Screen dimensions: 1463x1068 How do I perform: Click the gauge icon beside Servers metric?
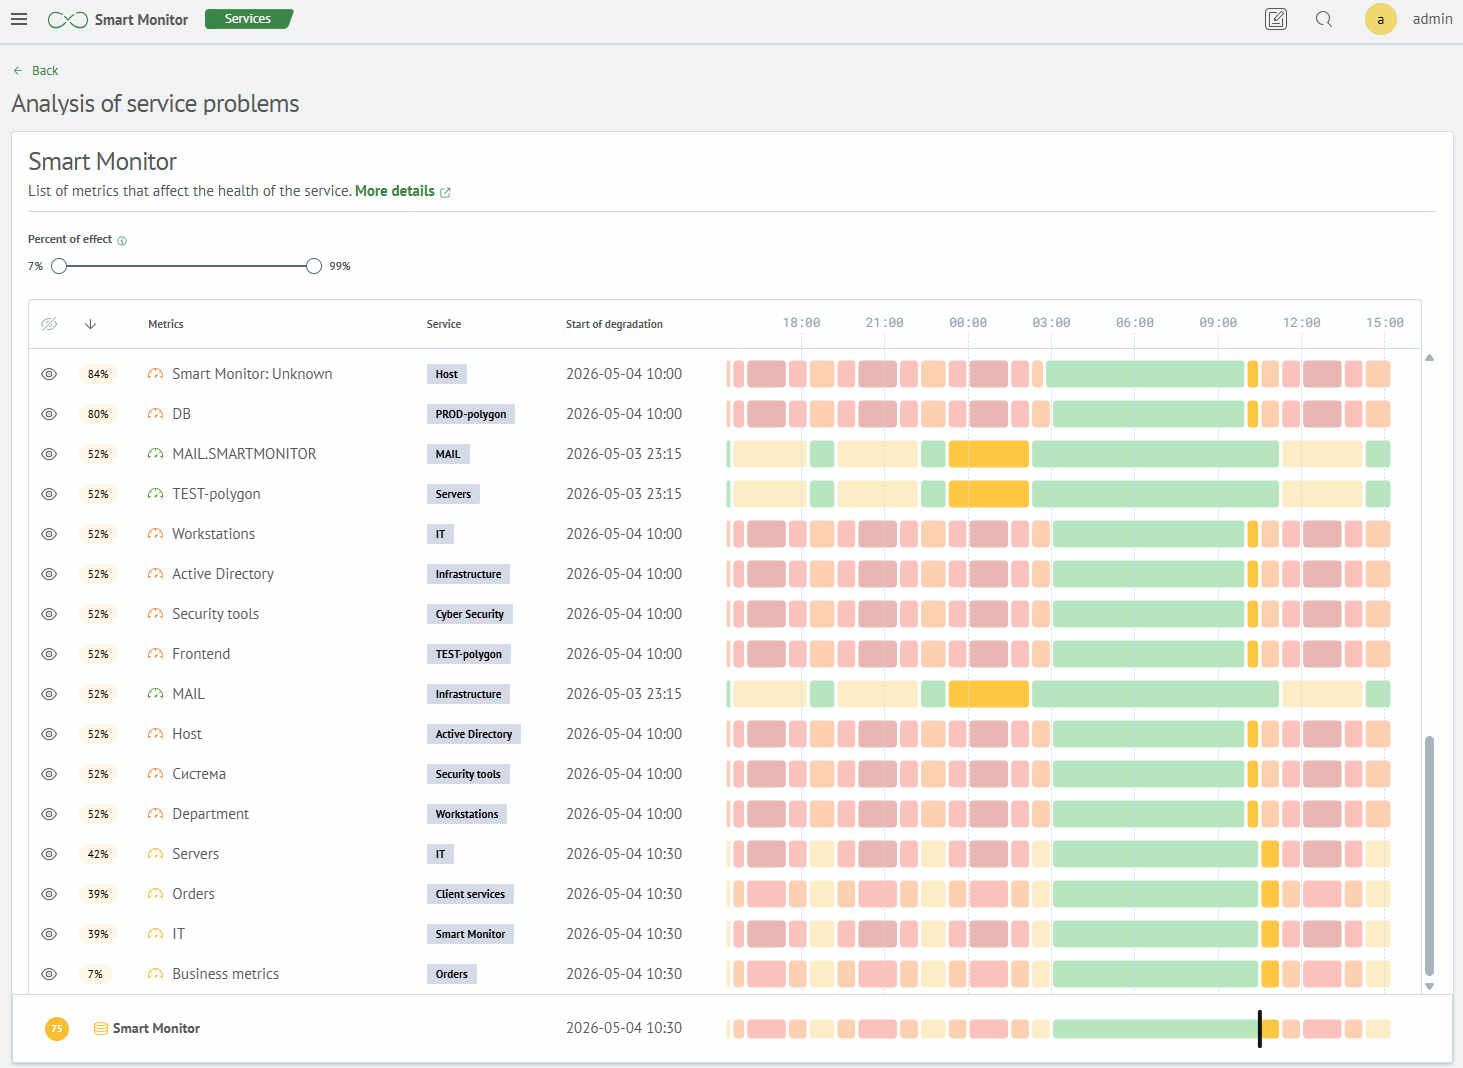click(155, 854)
